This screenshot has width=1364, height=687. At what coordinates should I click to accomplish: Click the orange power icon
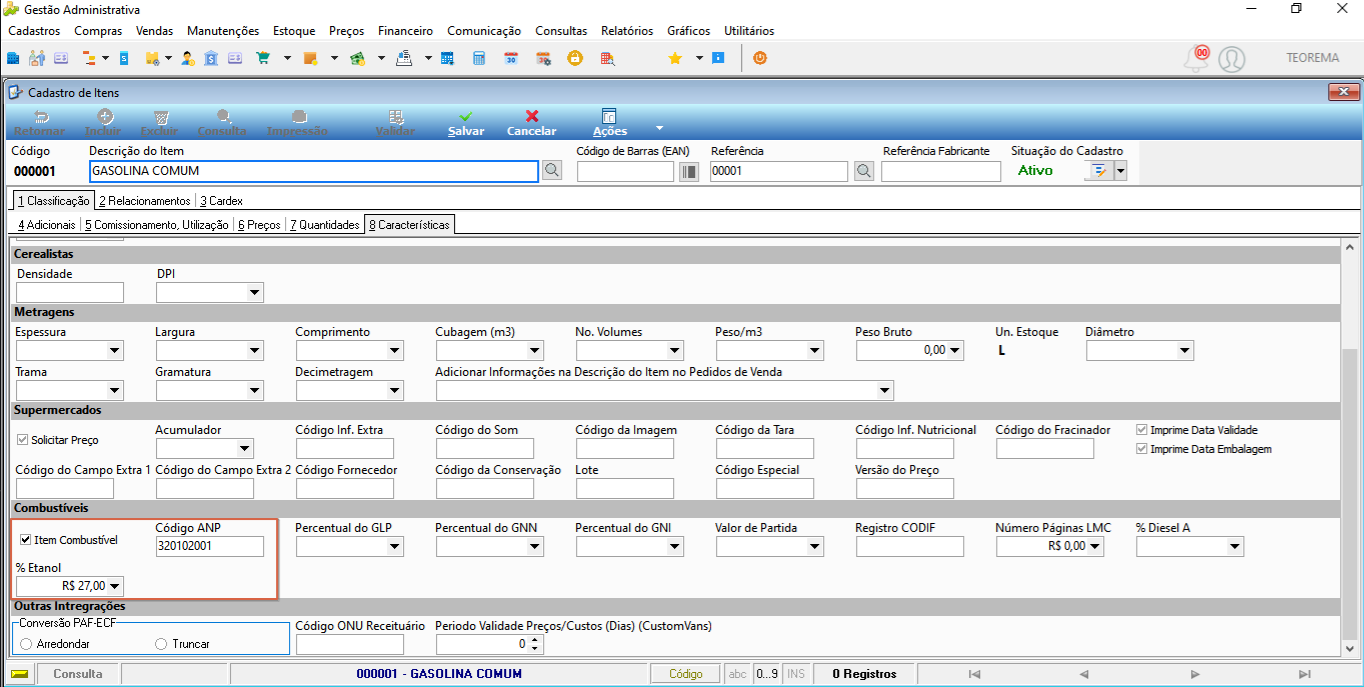760,58
